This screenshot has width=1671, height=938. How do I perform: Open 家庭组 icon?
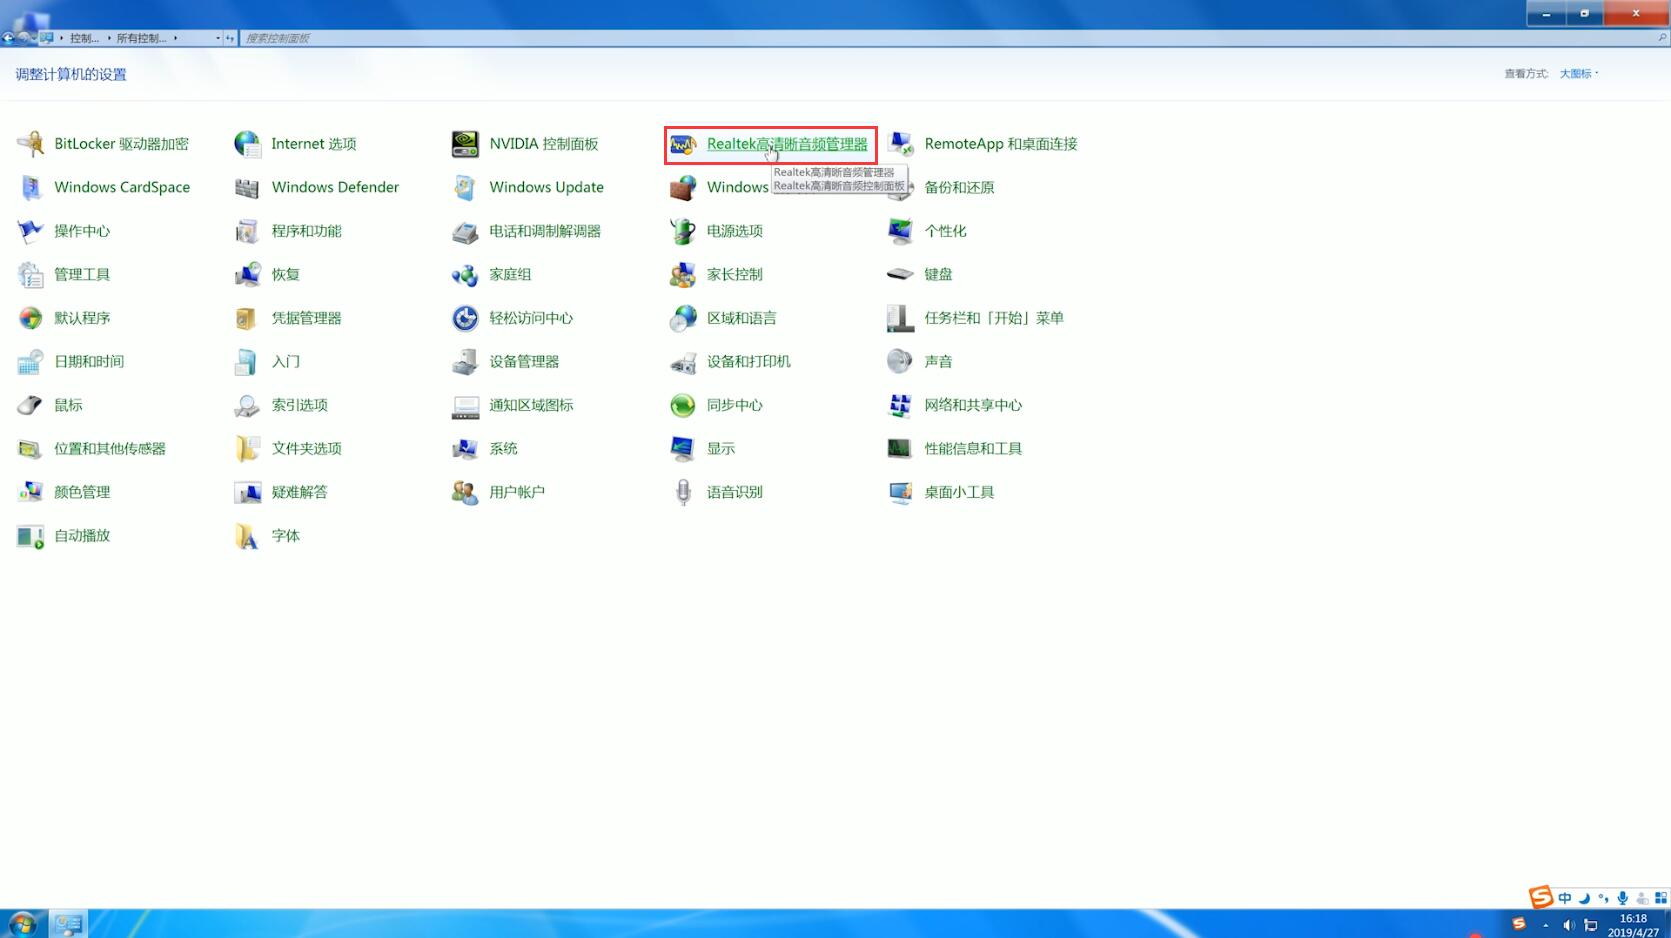[465, 274]
